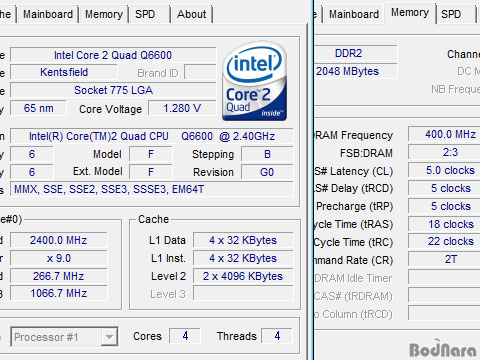Open the Memory tab in left window

tap(104, 15)
